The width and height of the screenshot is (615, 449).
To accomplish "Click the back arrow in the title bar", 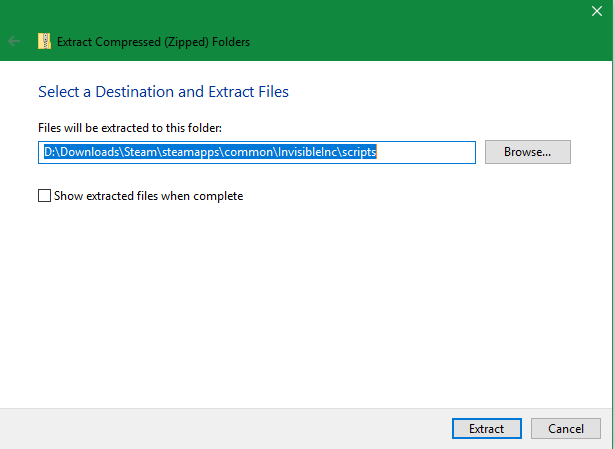I will point(14,41).
